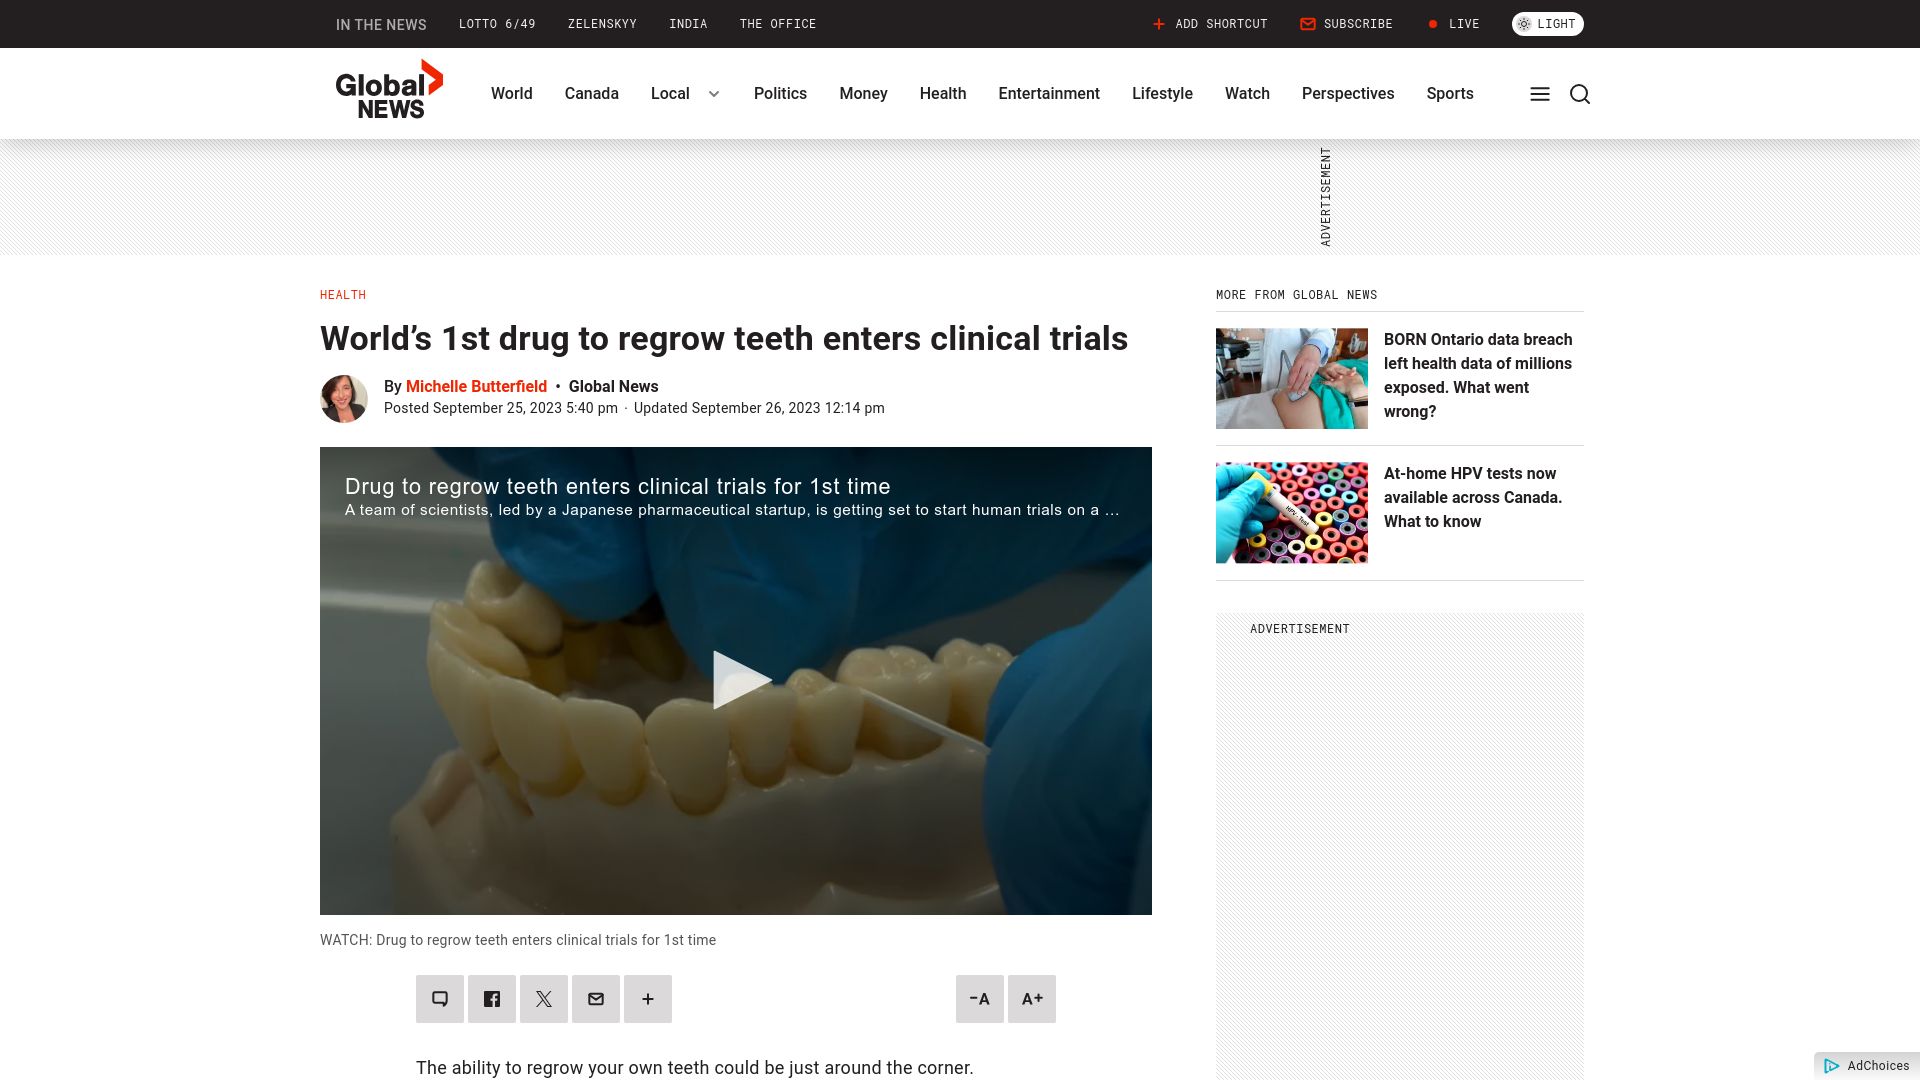Open the World section

click(x=511, y=94)
